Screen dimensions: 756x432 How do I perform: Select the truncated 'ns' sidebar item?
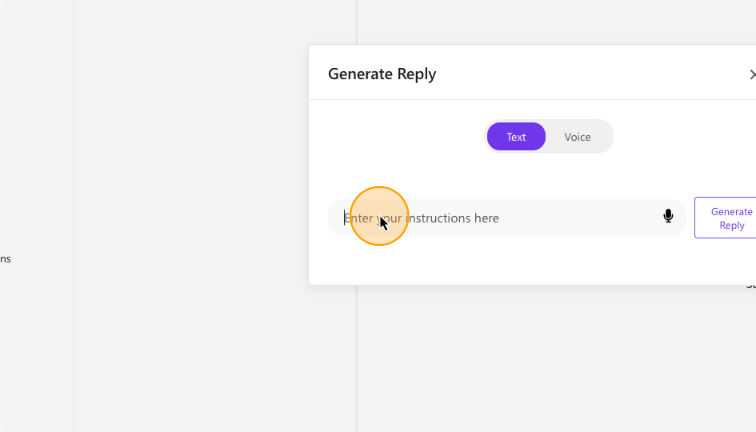(5, 259)
